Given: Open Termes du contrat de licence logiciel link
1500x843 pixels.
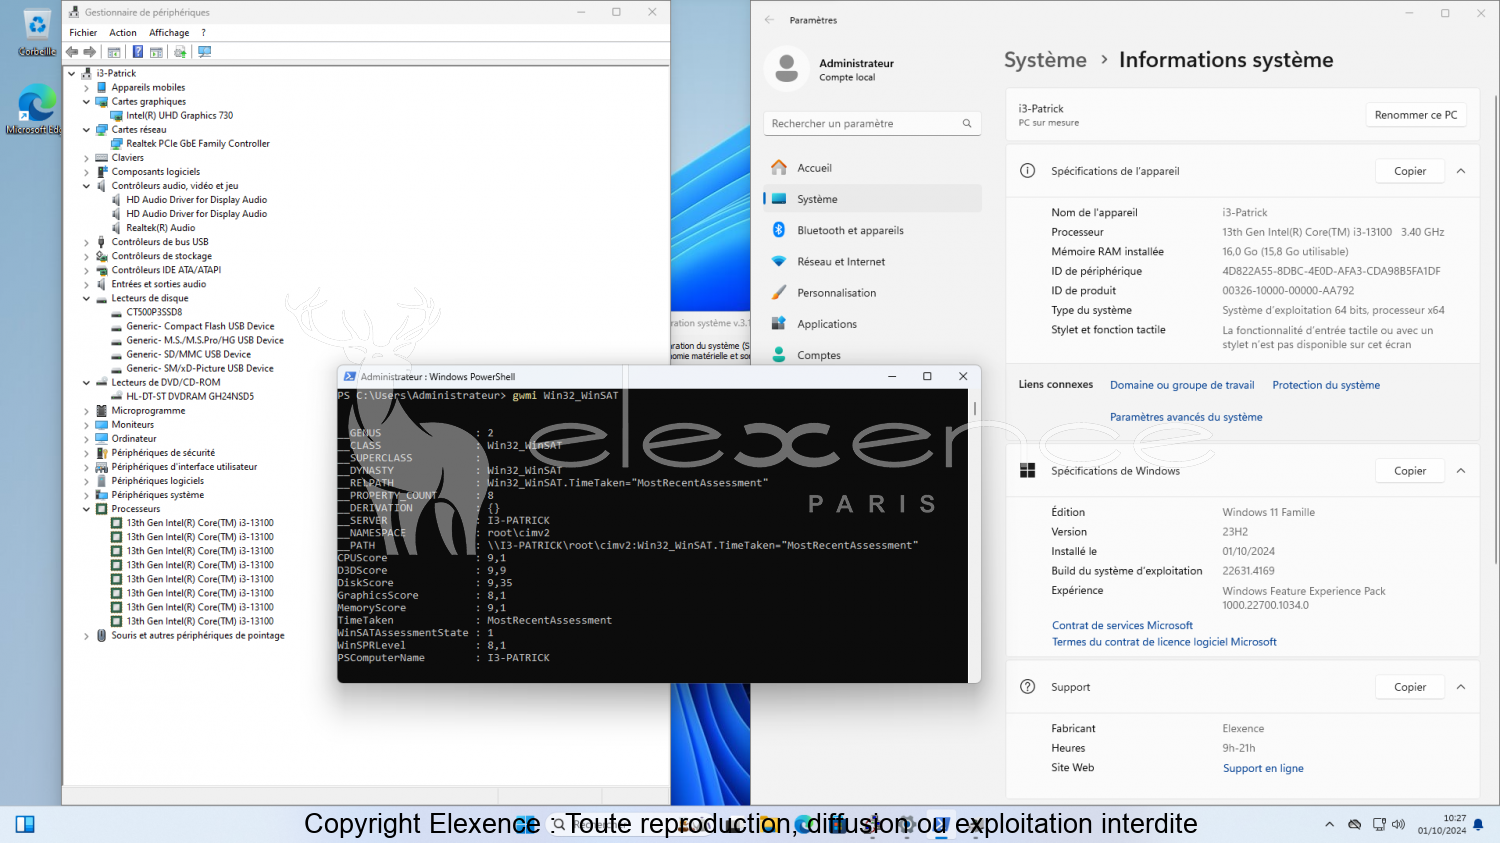Looking at the screenshot, I should [x=1164, y=642].
